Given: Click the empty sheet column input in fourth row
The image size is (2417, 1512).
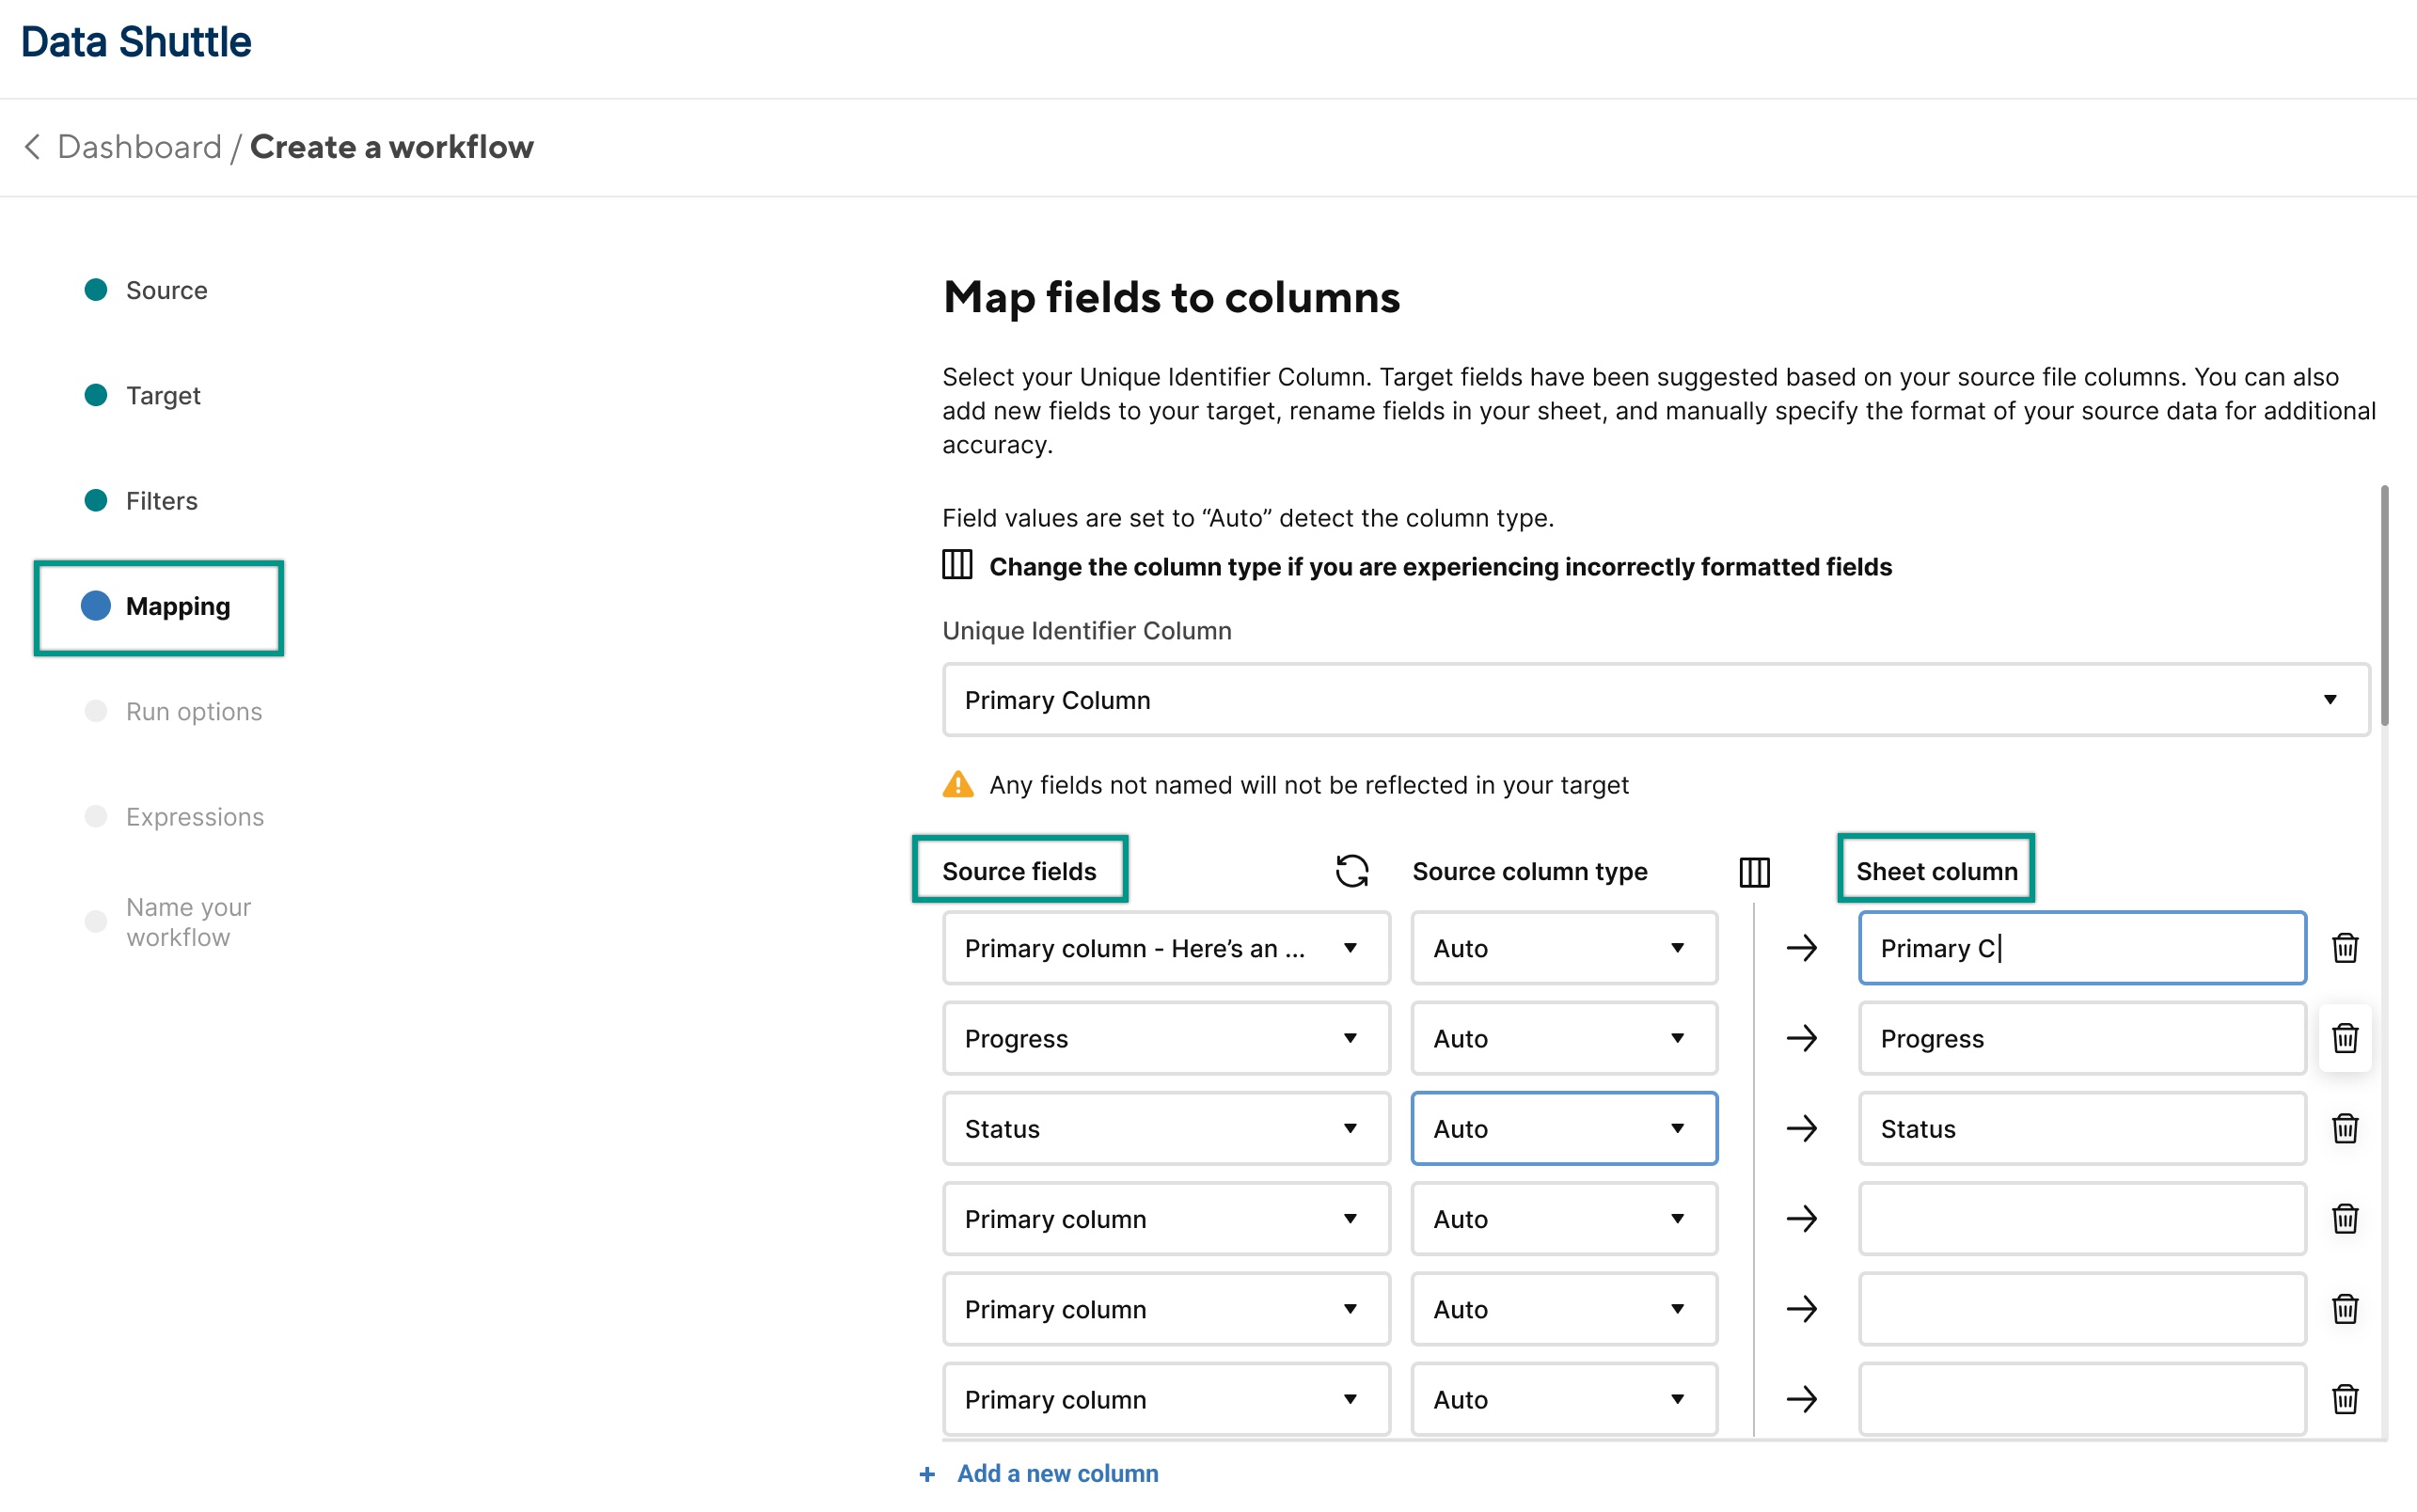Looking at the screenshot, I should [x=2081, y=1217].
